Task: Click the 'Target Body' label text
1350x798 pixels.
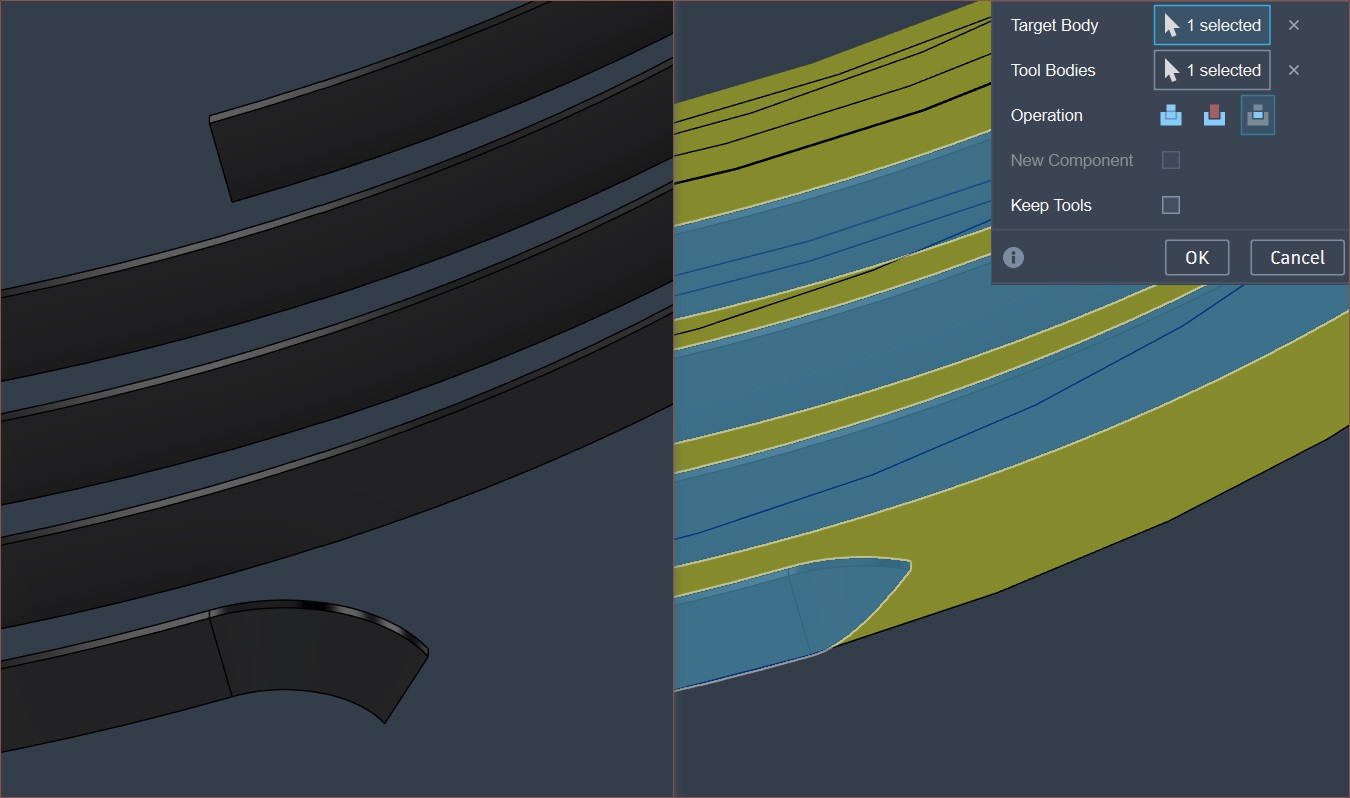Action: (1054, 26)
